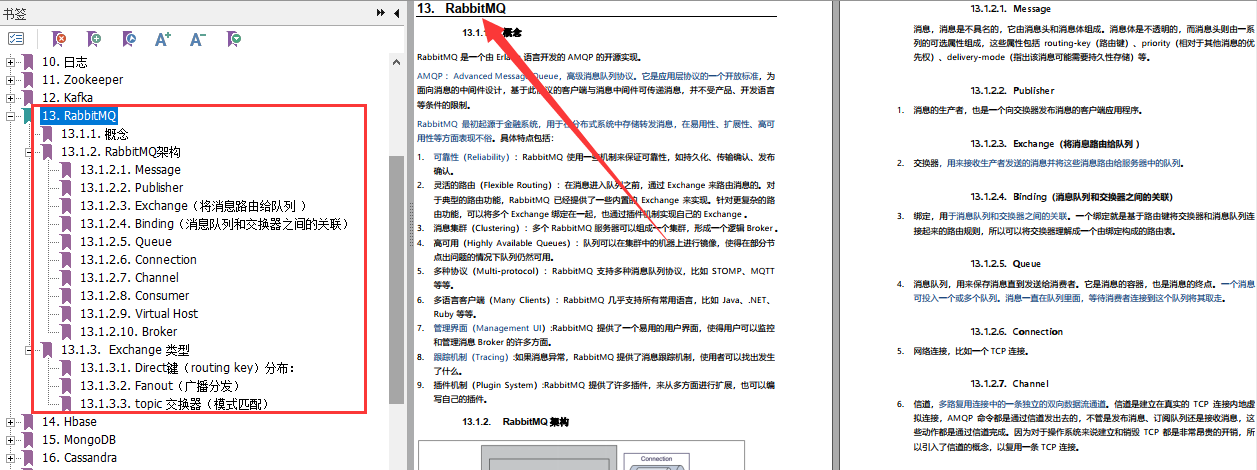
Task: Click bookmark icon beside 10. 日志
Action: [x=29, y=62]
